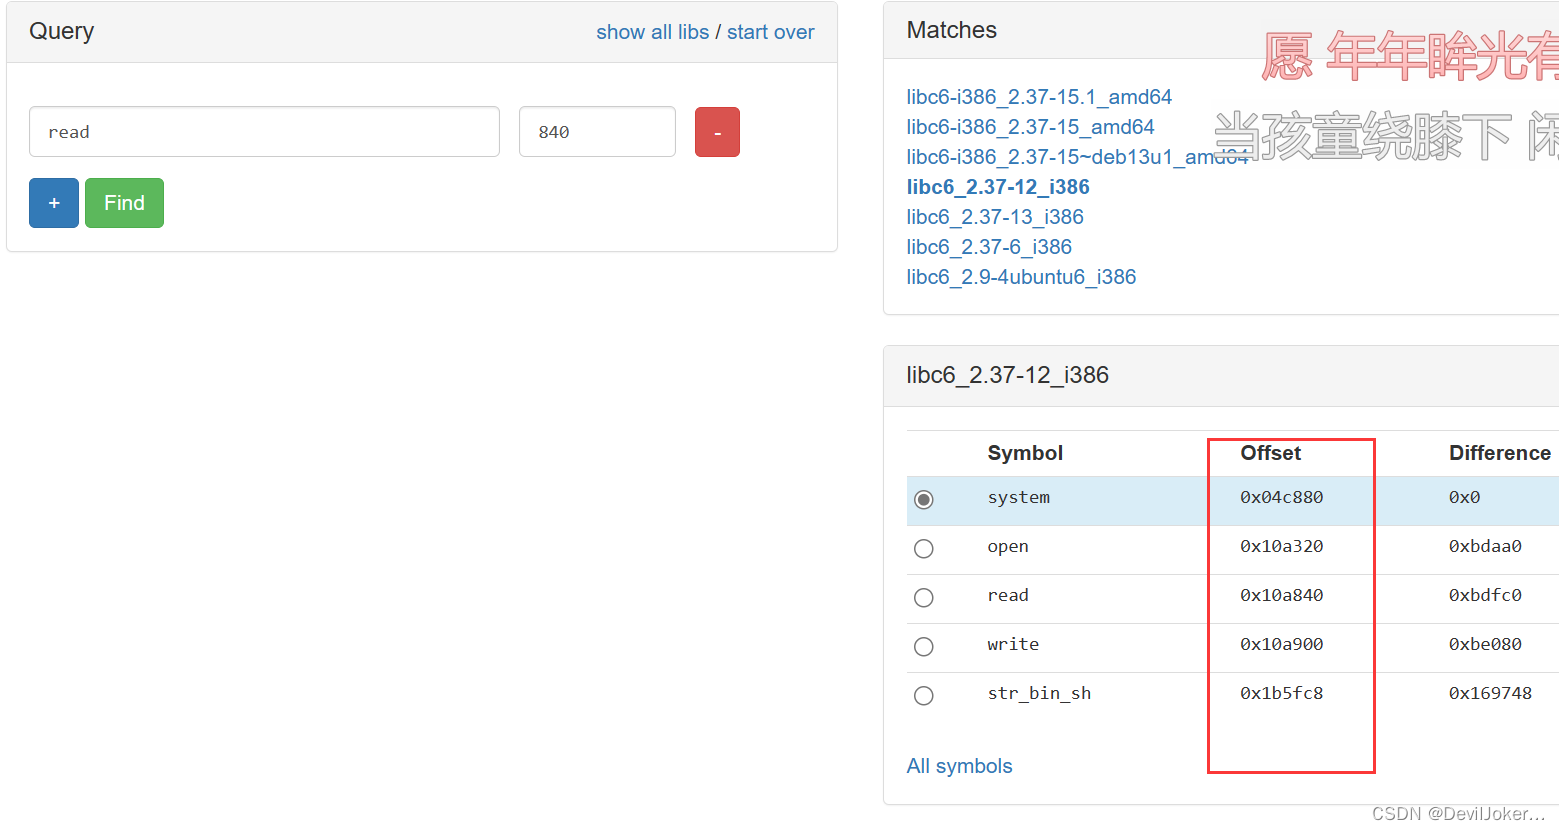Click the start over link
Image resolution: width=1559 pixels, height=830 pixels.
[x=770, y=31]
